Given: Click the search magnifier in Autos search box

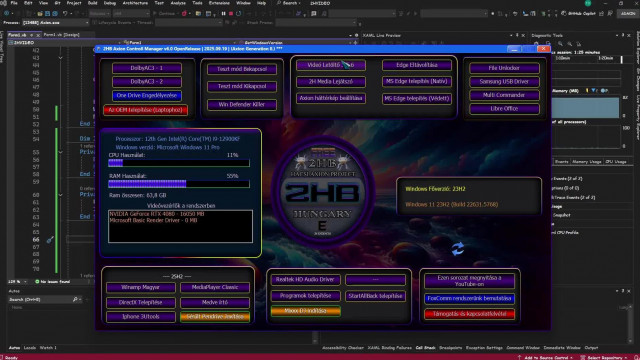Looking at the screenshot, I should click(75, 299).
